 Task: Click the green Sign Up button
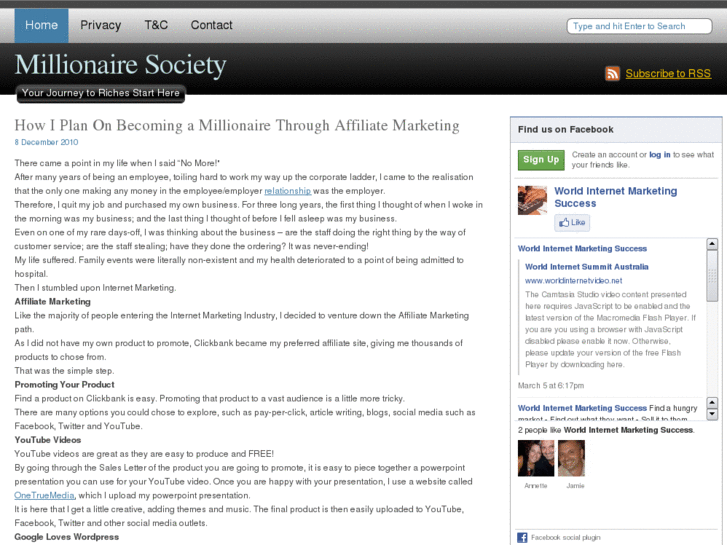541,160
